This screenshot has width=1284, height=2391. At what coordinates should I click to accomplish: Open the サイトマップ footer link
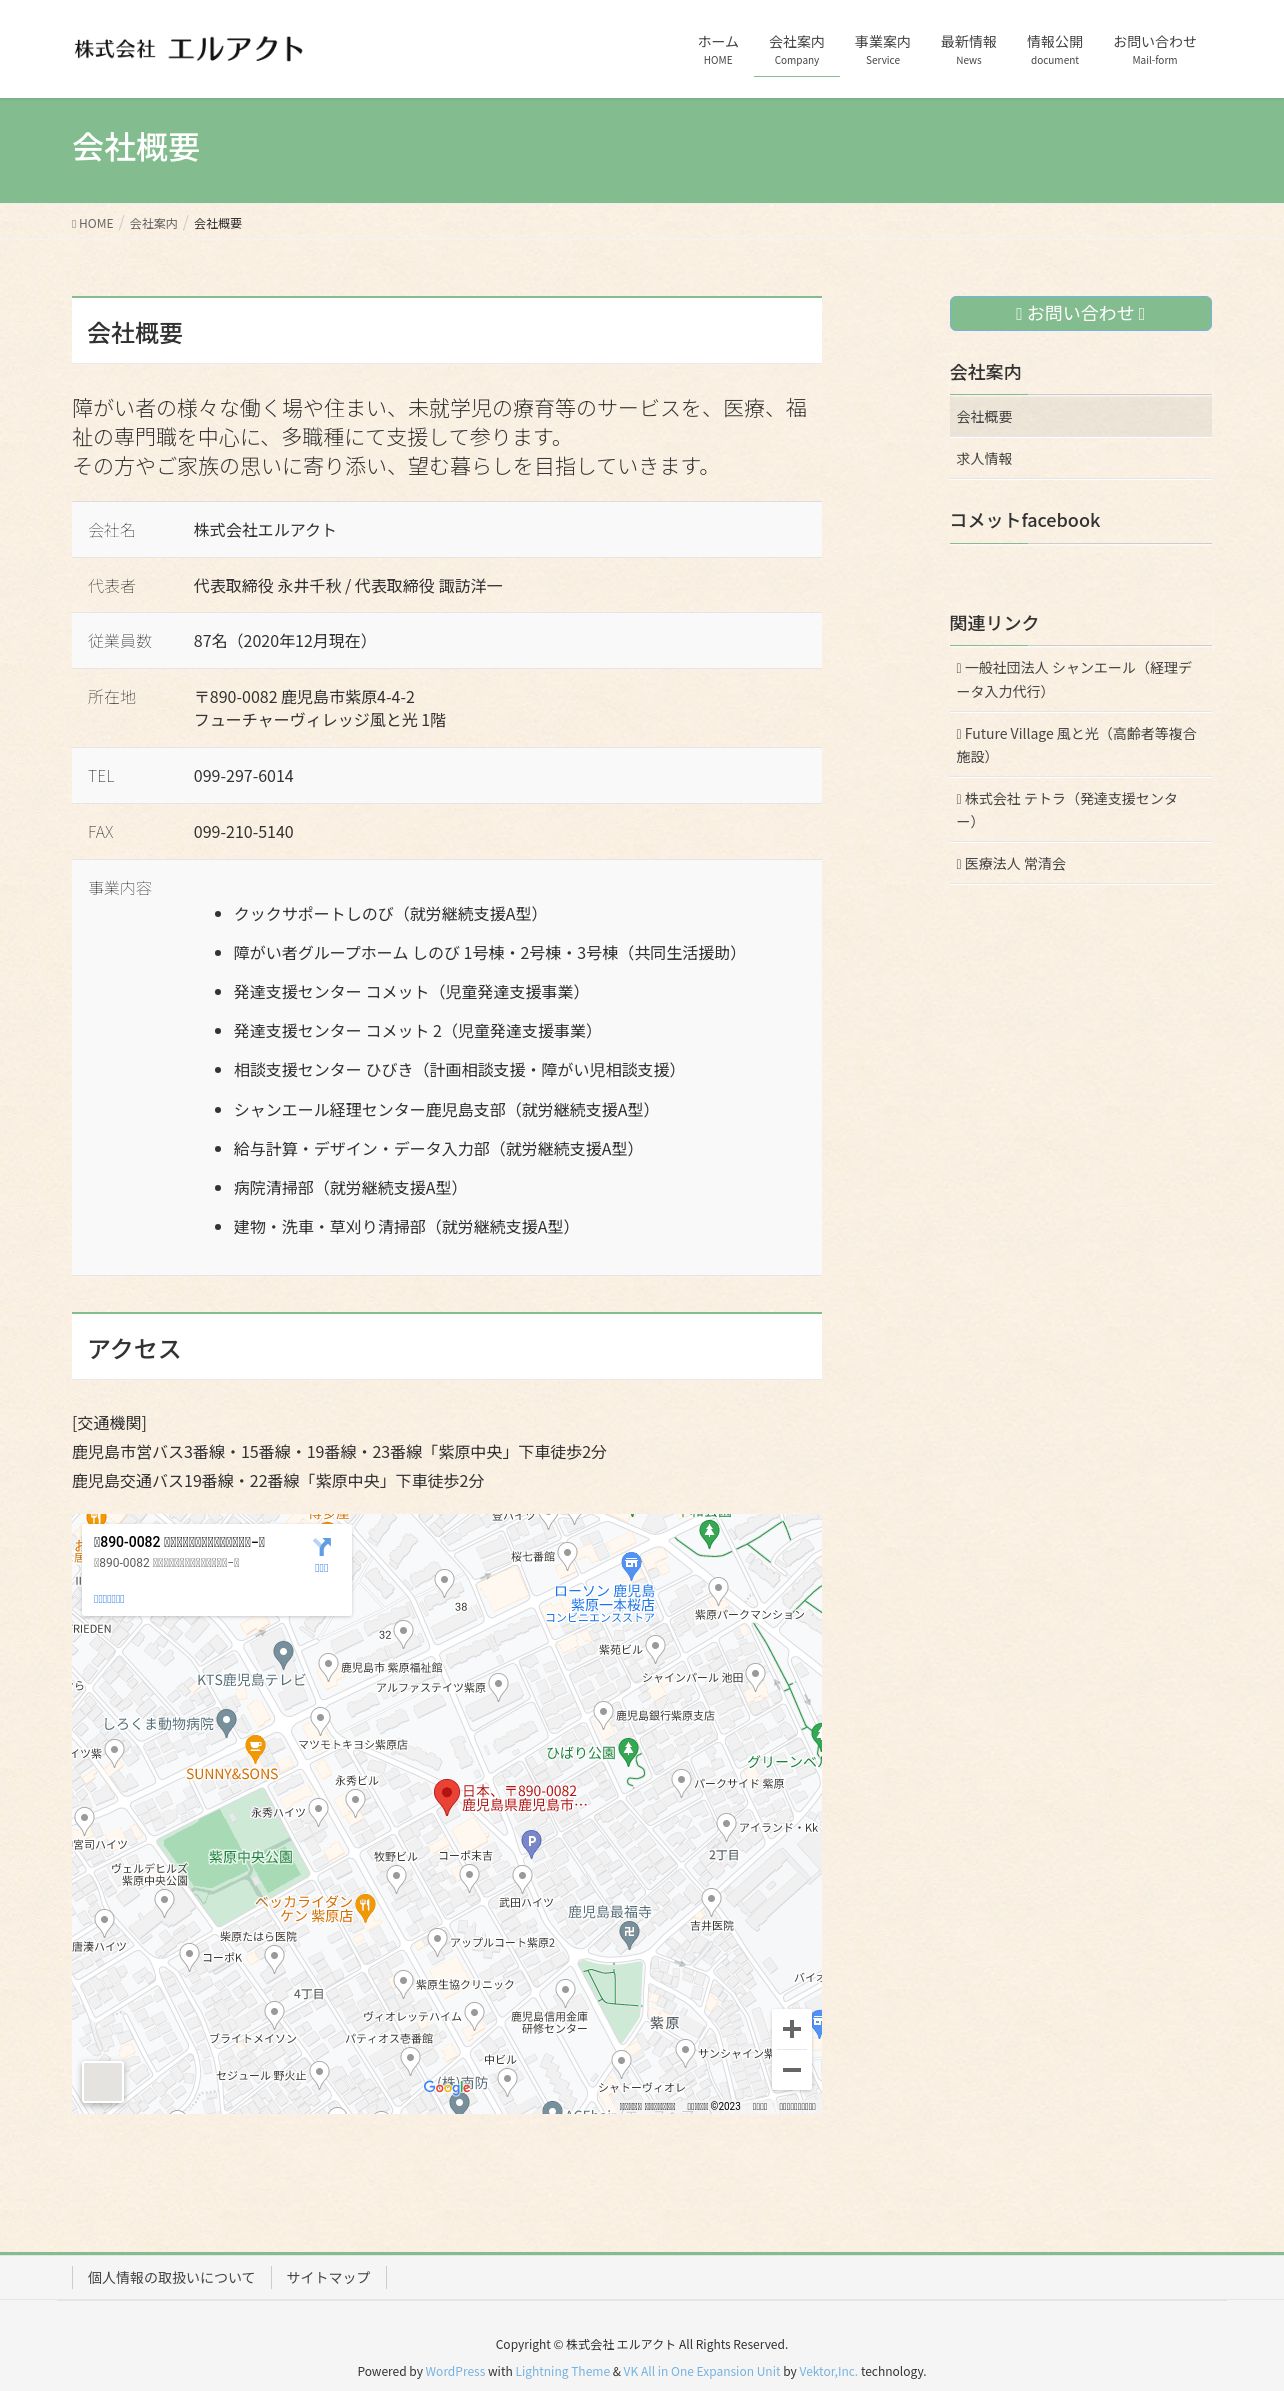click(328, 2277)
